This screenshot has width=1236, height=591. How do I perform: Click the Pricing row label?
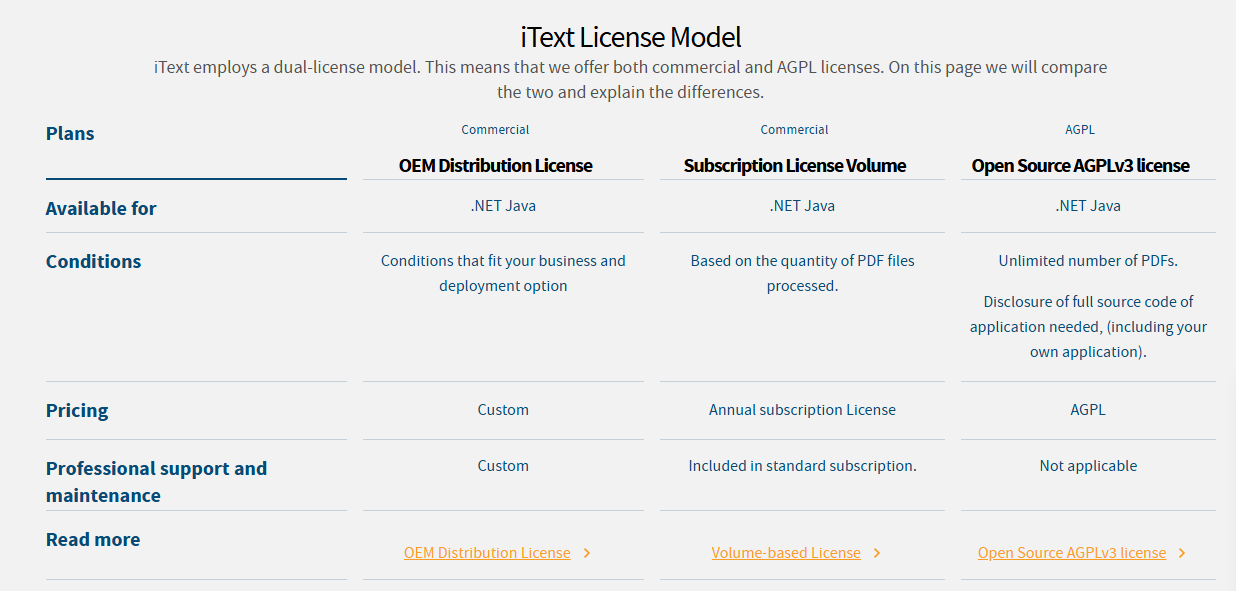click(x=77, y=411)
